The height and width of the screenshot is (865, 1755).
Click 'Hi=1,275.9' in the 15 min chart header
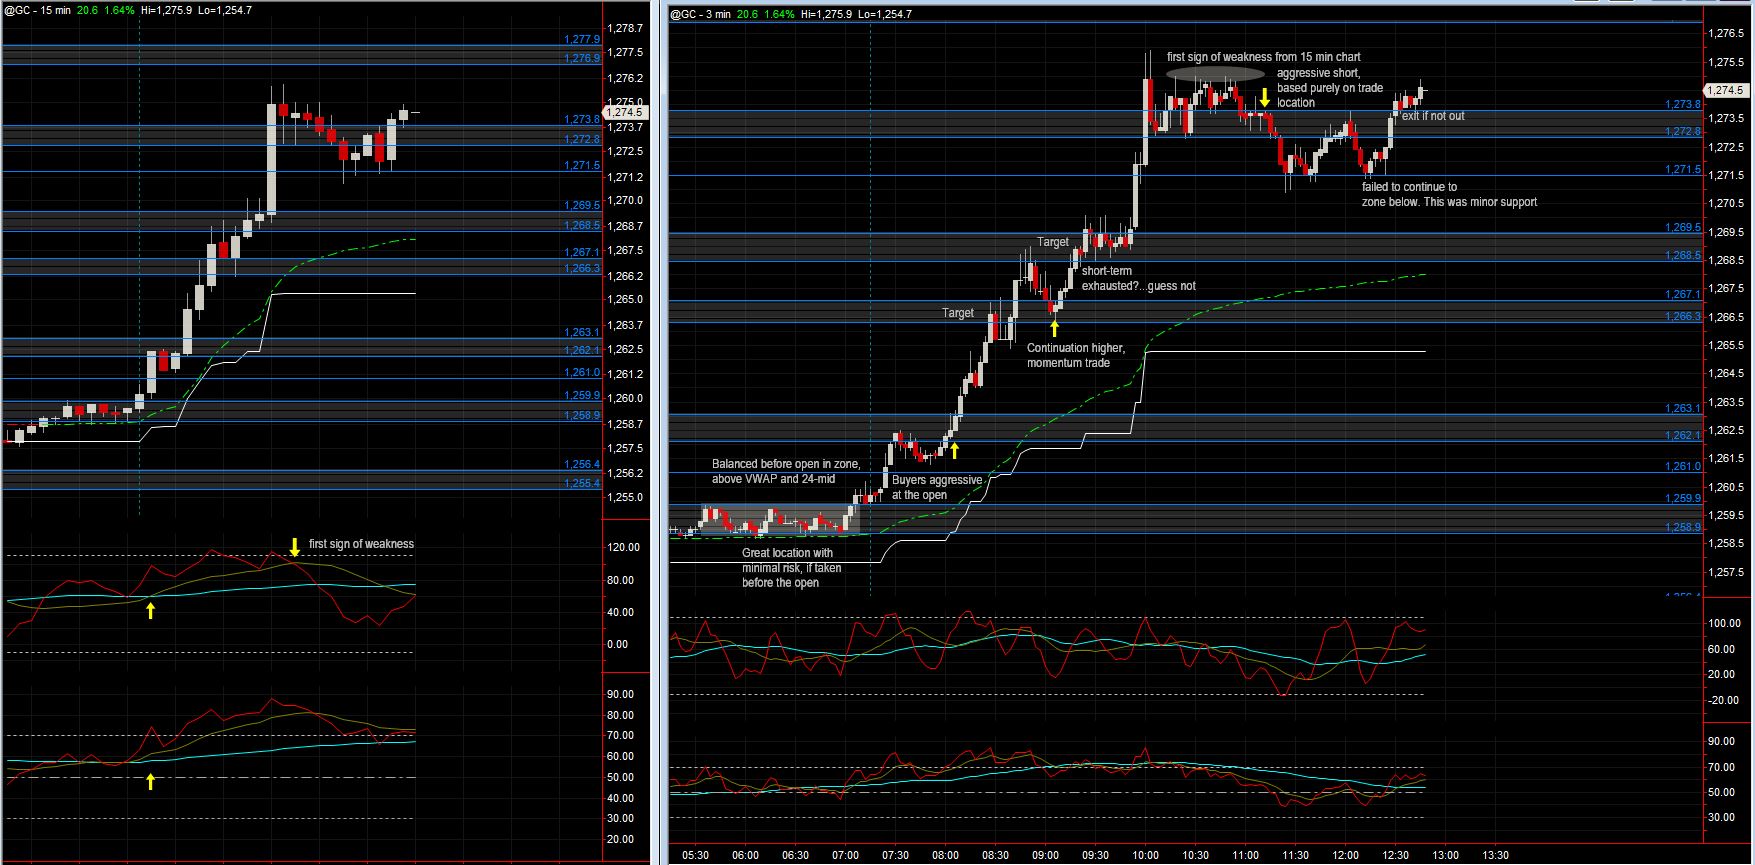[168, 10]
